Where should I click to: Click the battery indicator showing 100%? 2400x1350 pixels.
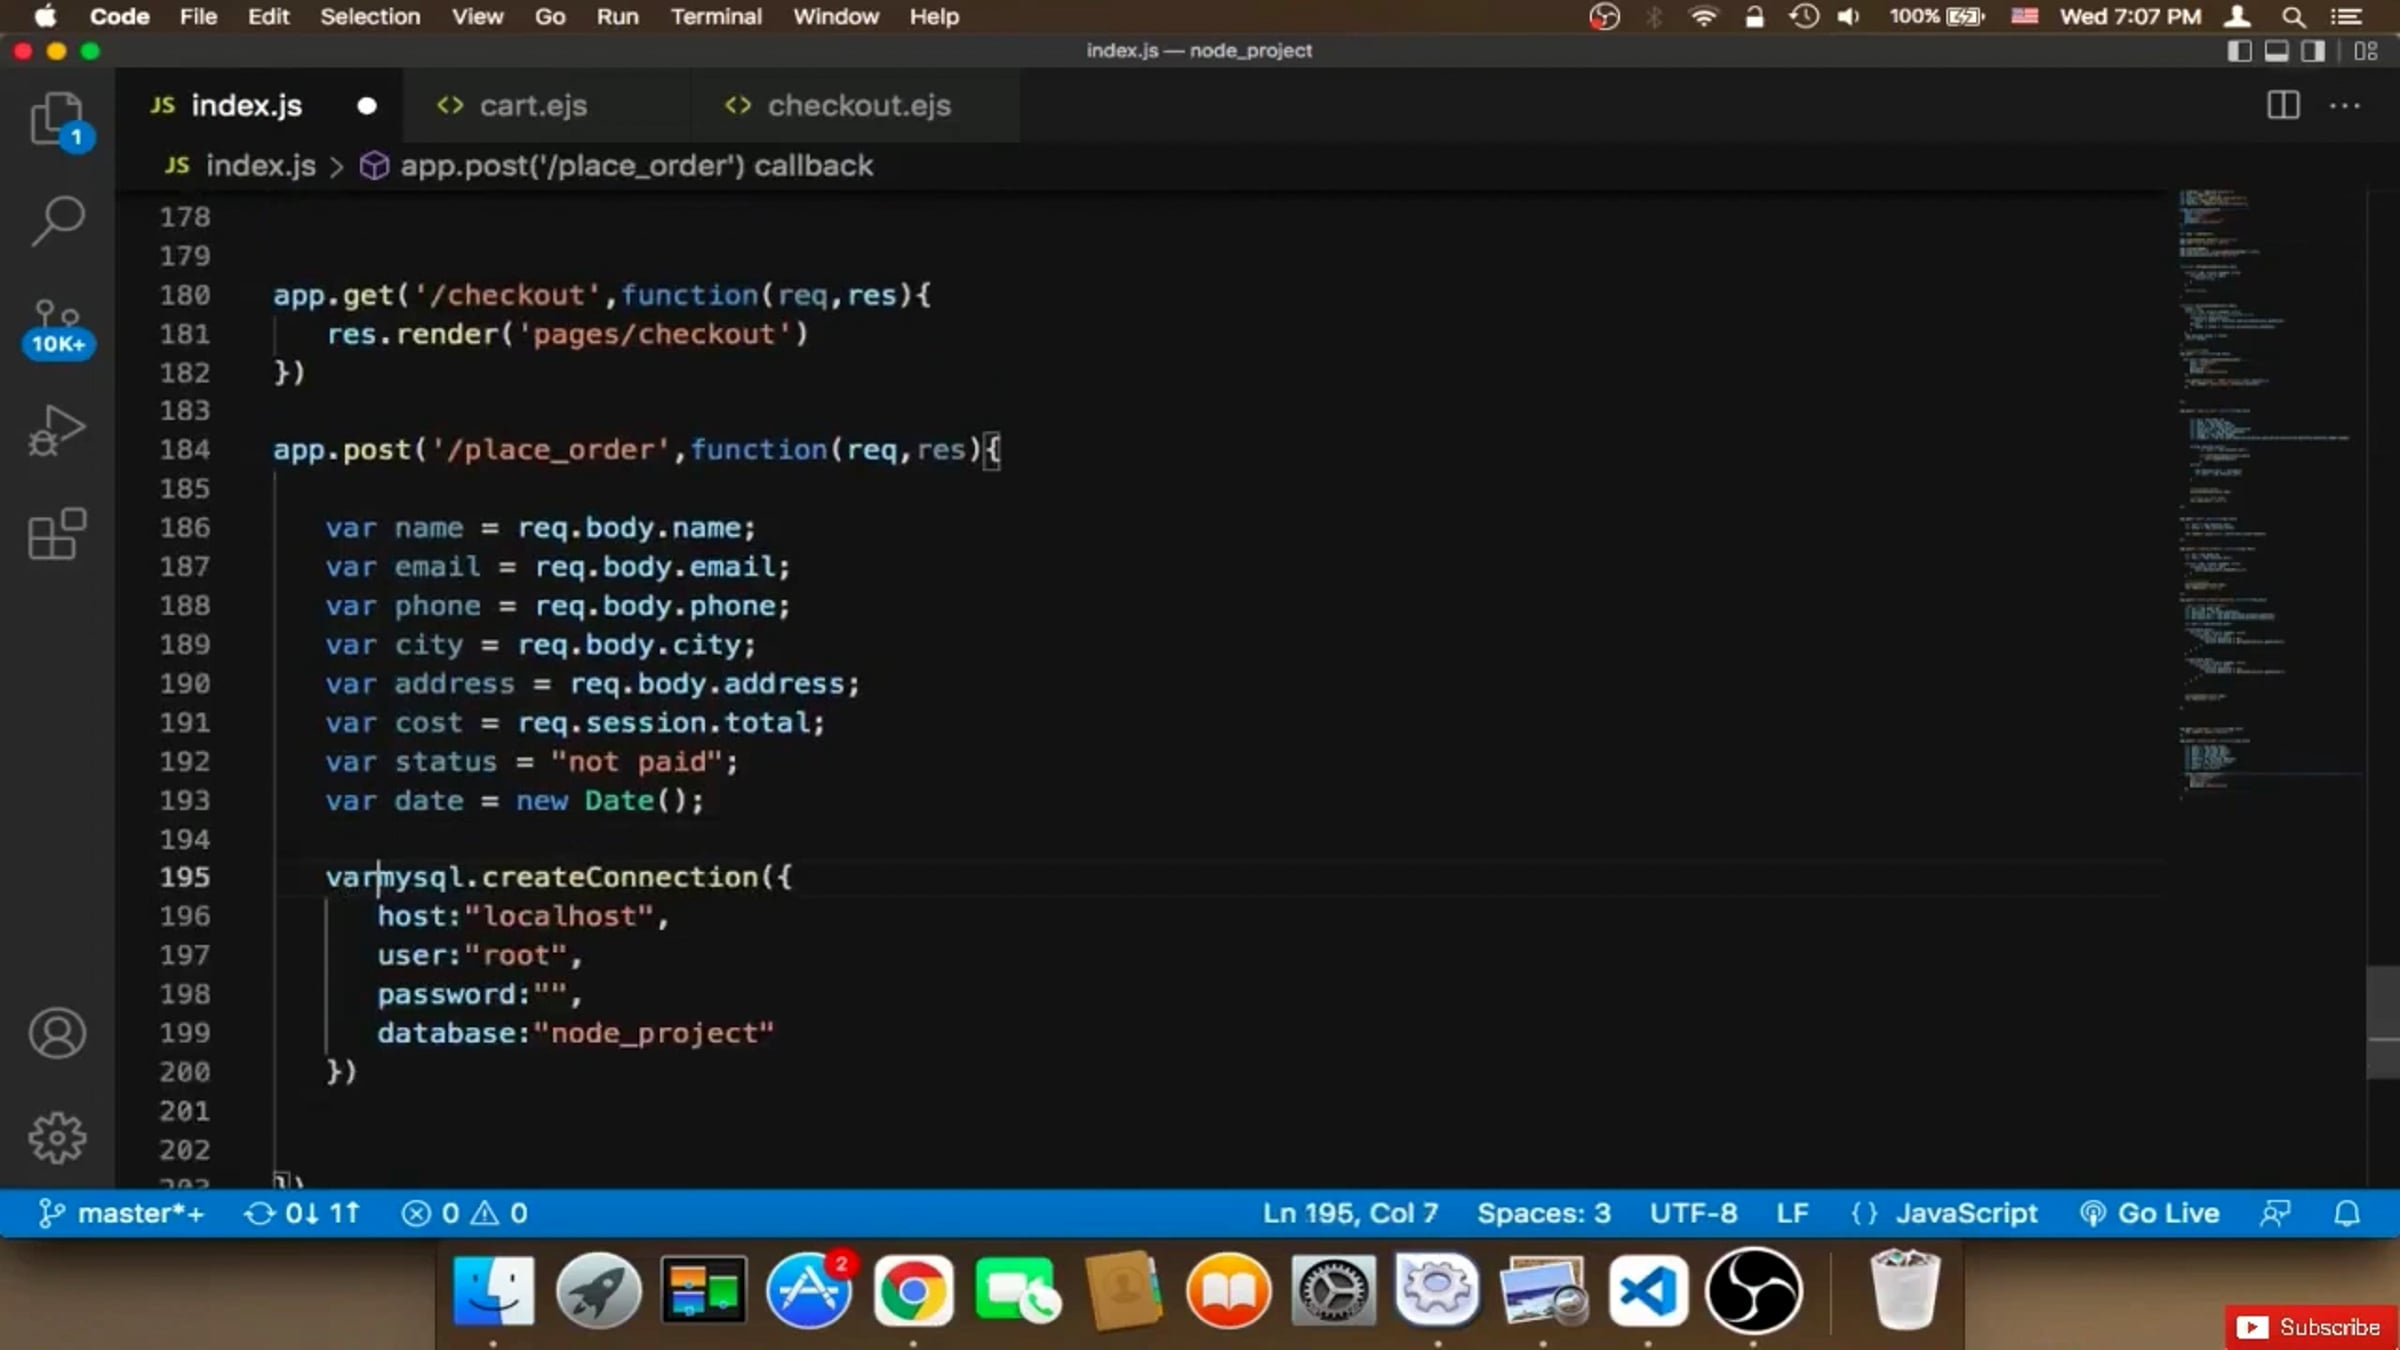coord(1935,17)
